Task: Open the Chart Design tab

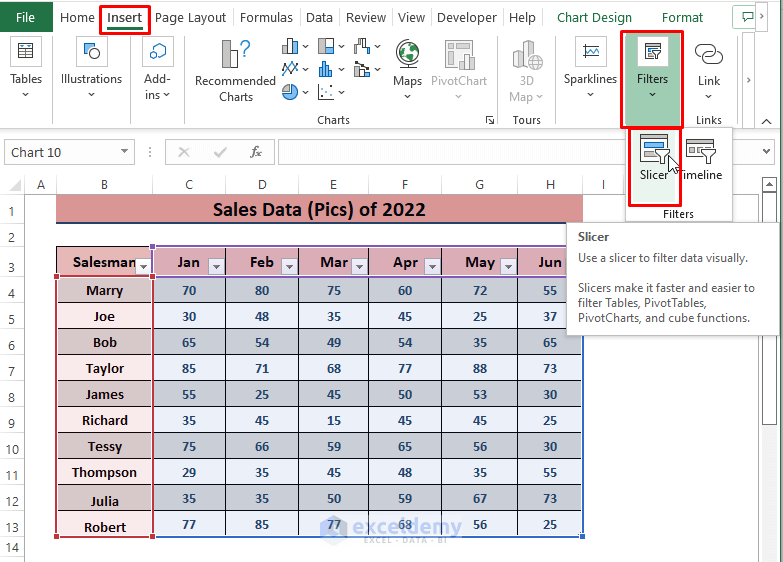Action: (594, 17)
